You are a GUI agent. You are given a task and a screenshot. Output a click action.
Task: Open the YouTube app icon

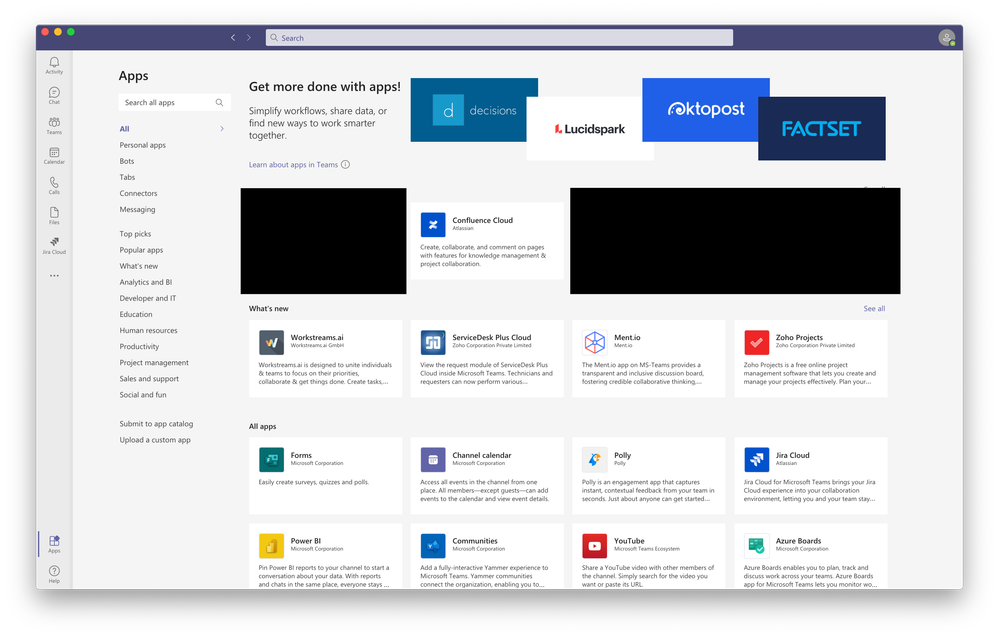594,545
